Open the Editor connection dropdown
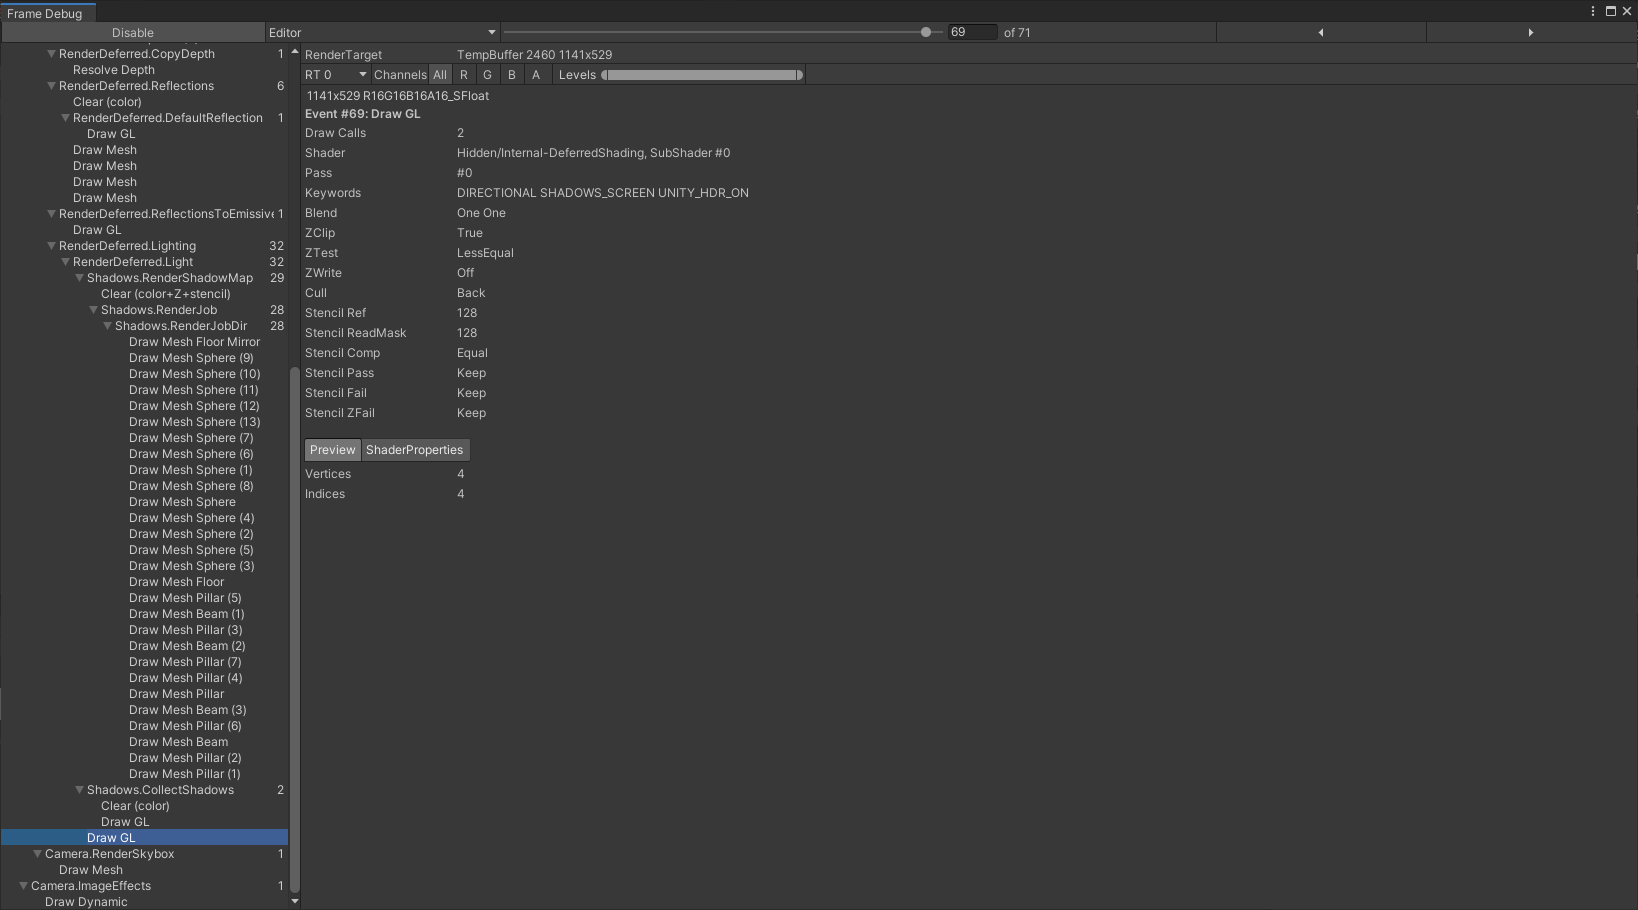This screenshot has width=1638, height=910. click(382, 33)
